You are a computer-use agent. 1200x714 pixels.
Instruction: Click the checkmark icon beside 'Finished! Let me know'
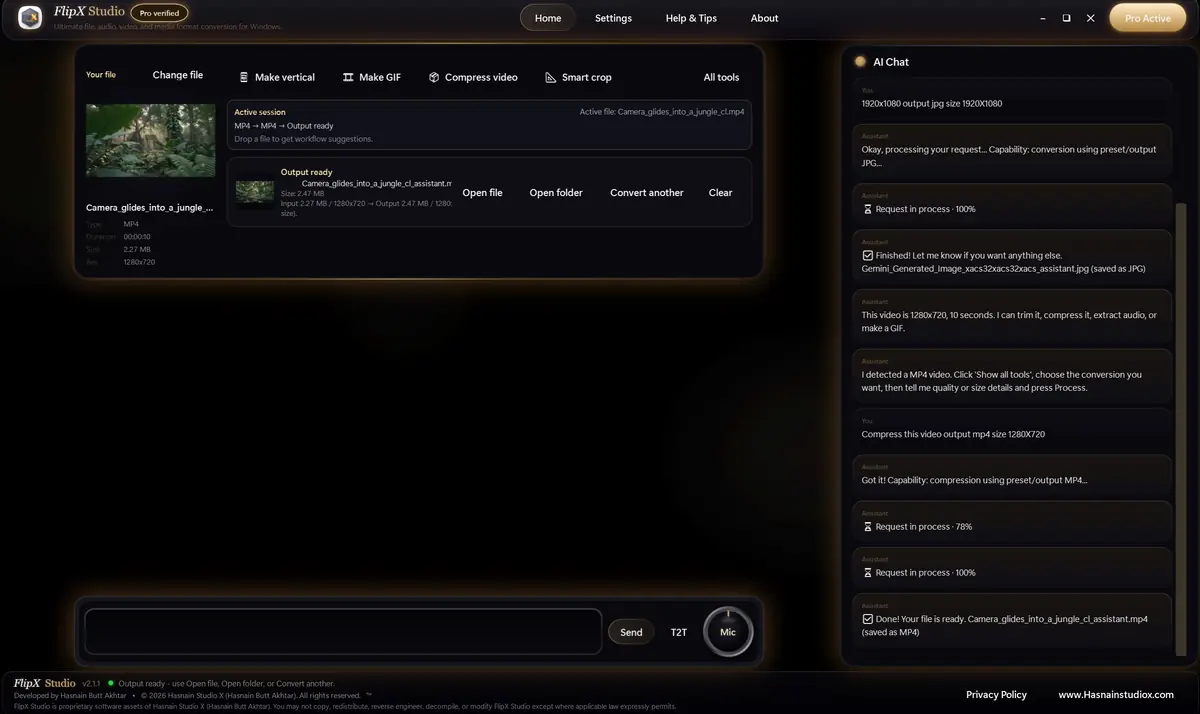click(867, 256)
